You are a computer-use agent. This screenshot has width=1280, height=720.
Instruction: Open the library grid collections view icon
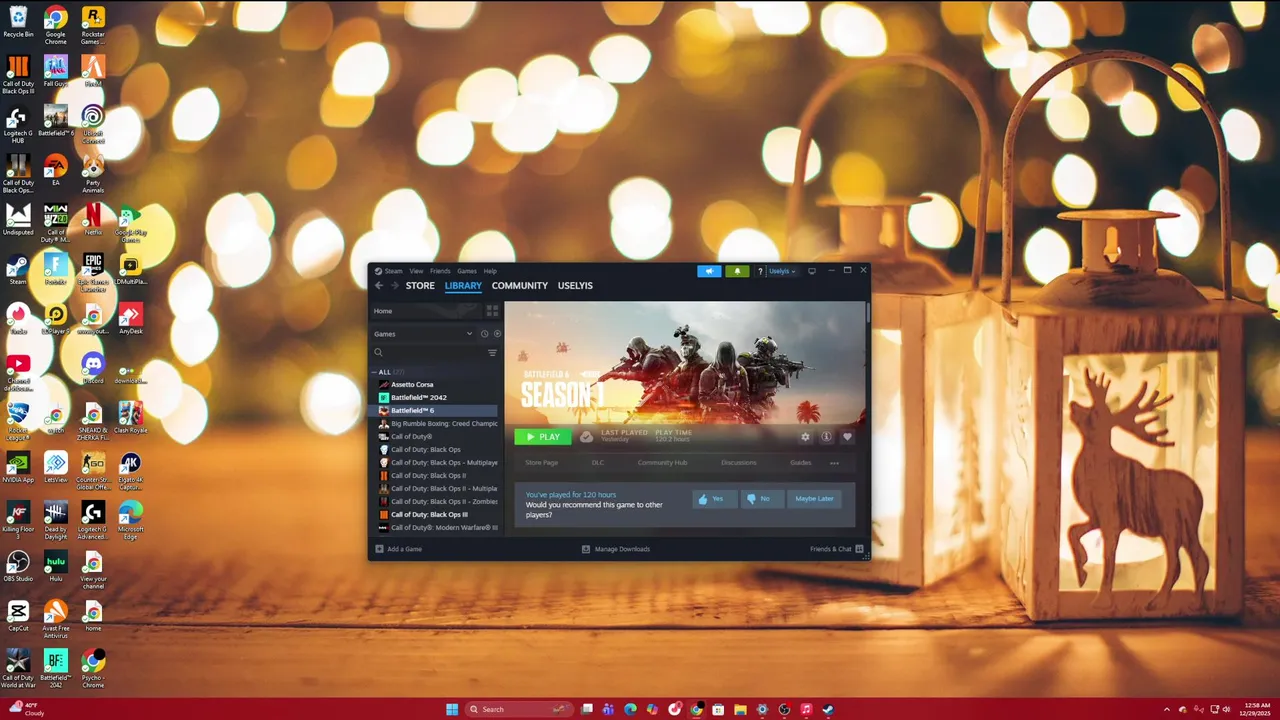pos(491,311)
